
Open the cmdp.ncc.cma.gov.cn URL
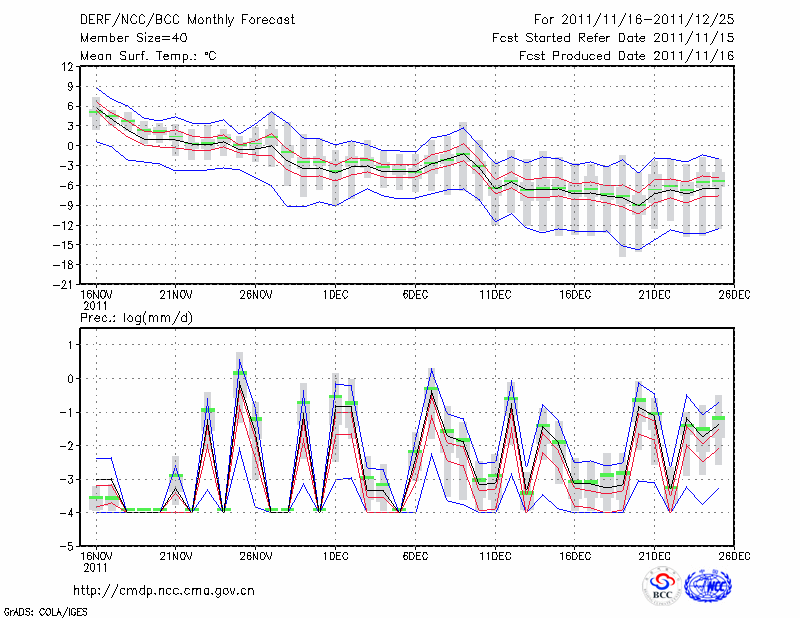[164, 591]
